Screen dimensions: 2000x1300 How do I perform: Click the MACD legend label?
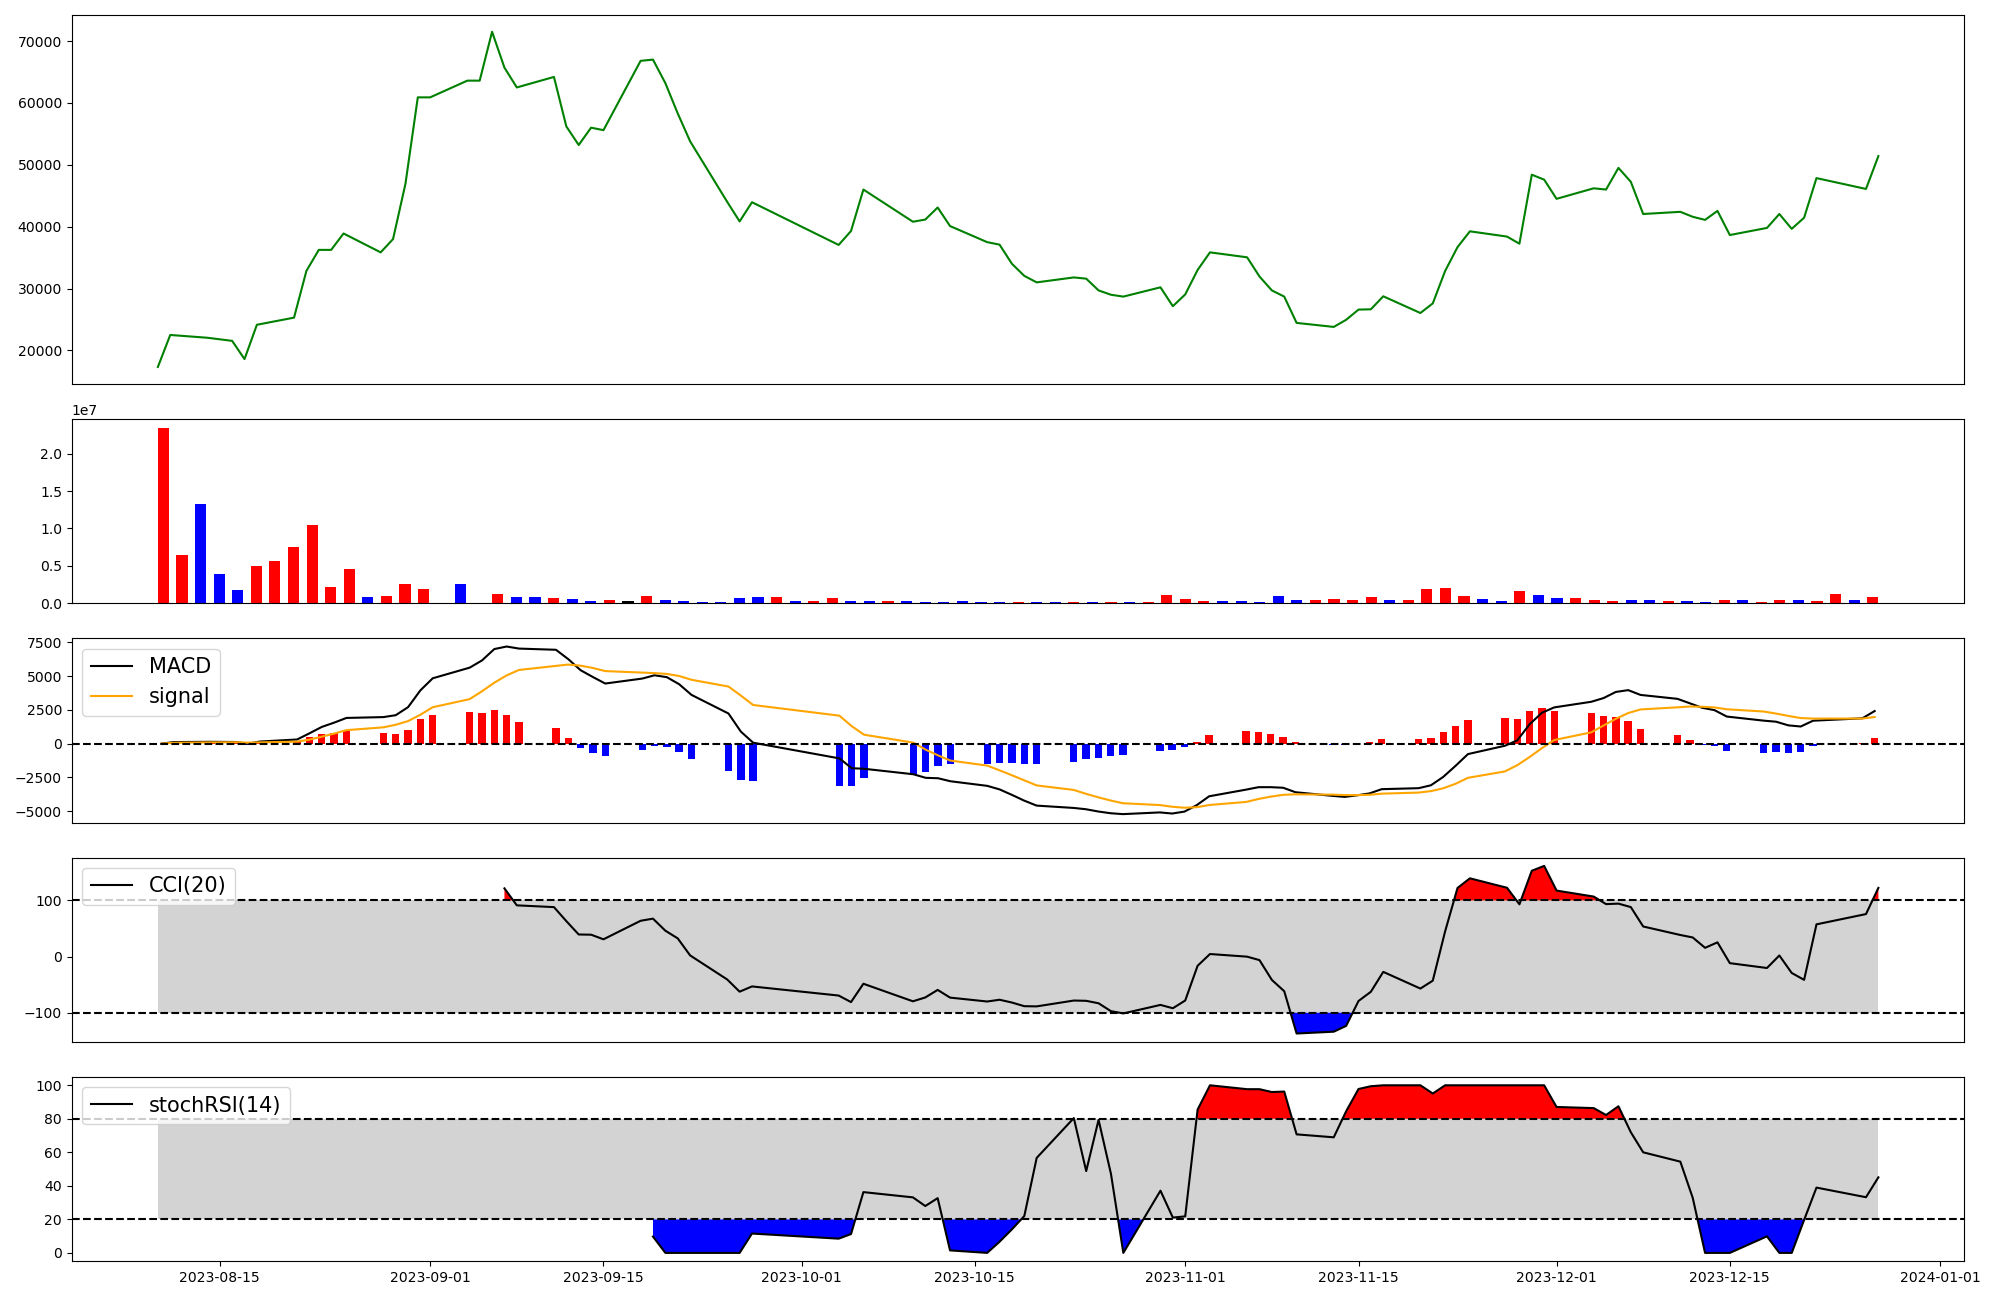point(179,666)
